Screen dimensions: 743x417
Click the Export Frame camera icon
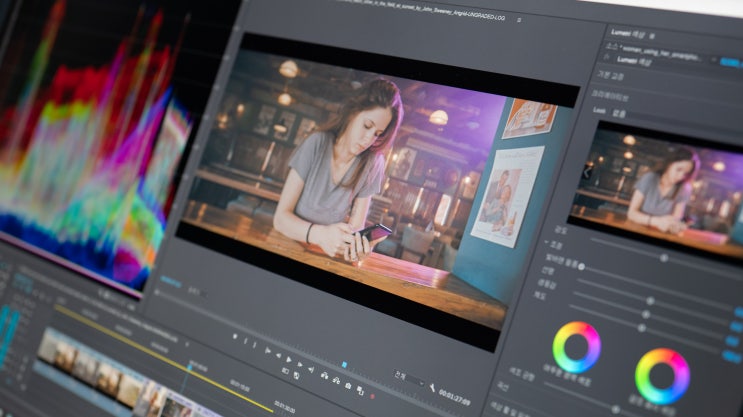click(348, 386)
